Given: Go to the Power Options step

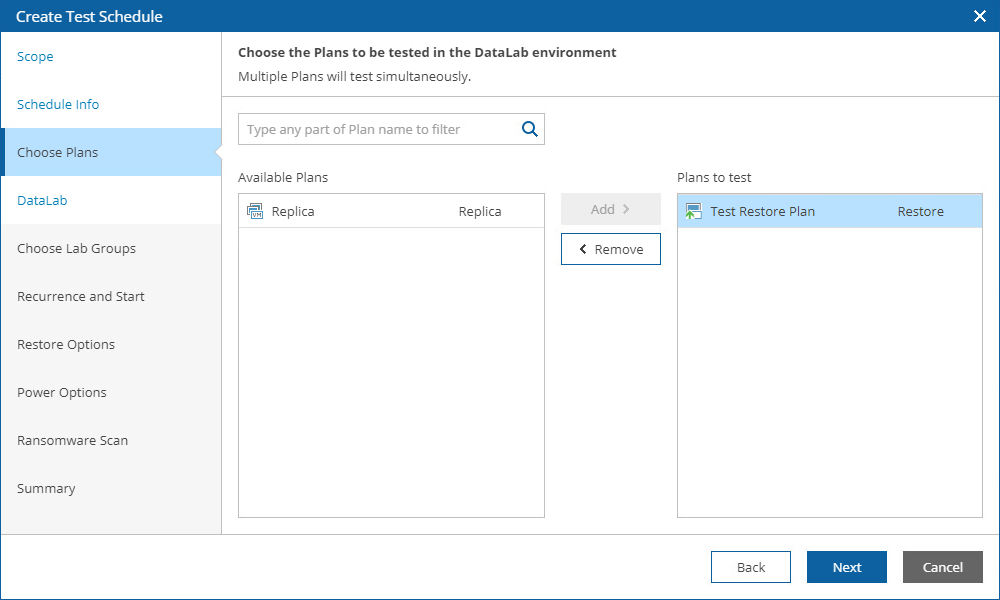Looking at the screenshot, I should click(x=62, y=393).
